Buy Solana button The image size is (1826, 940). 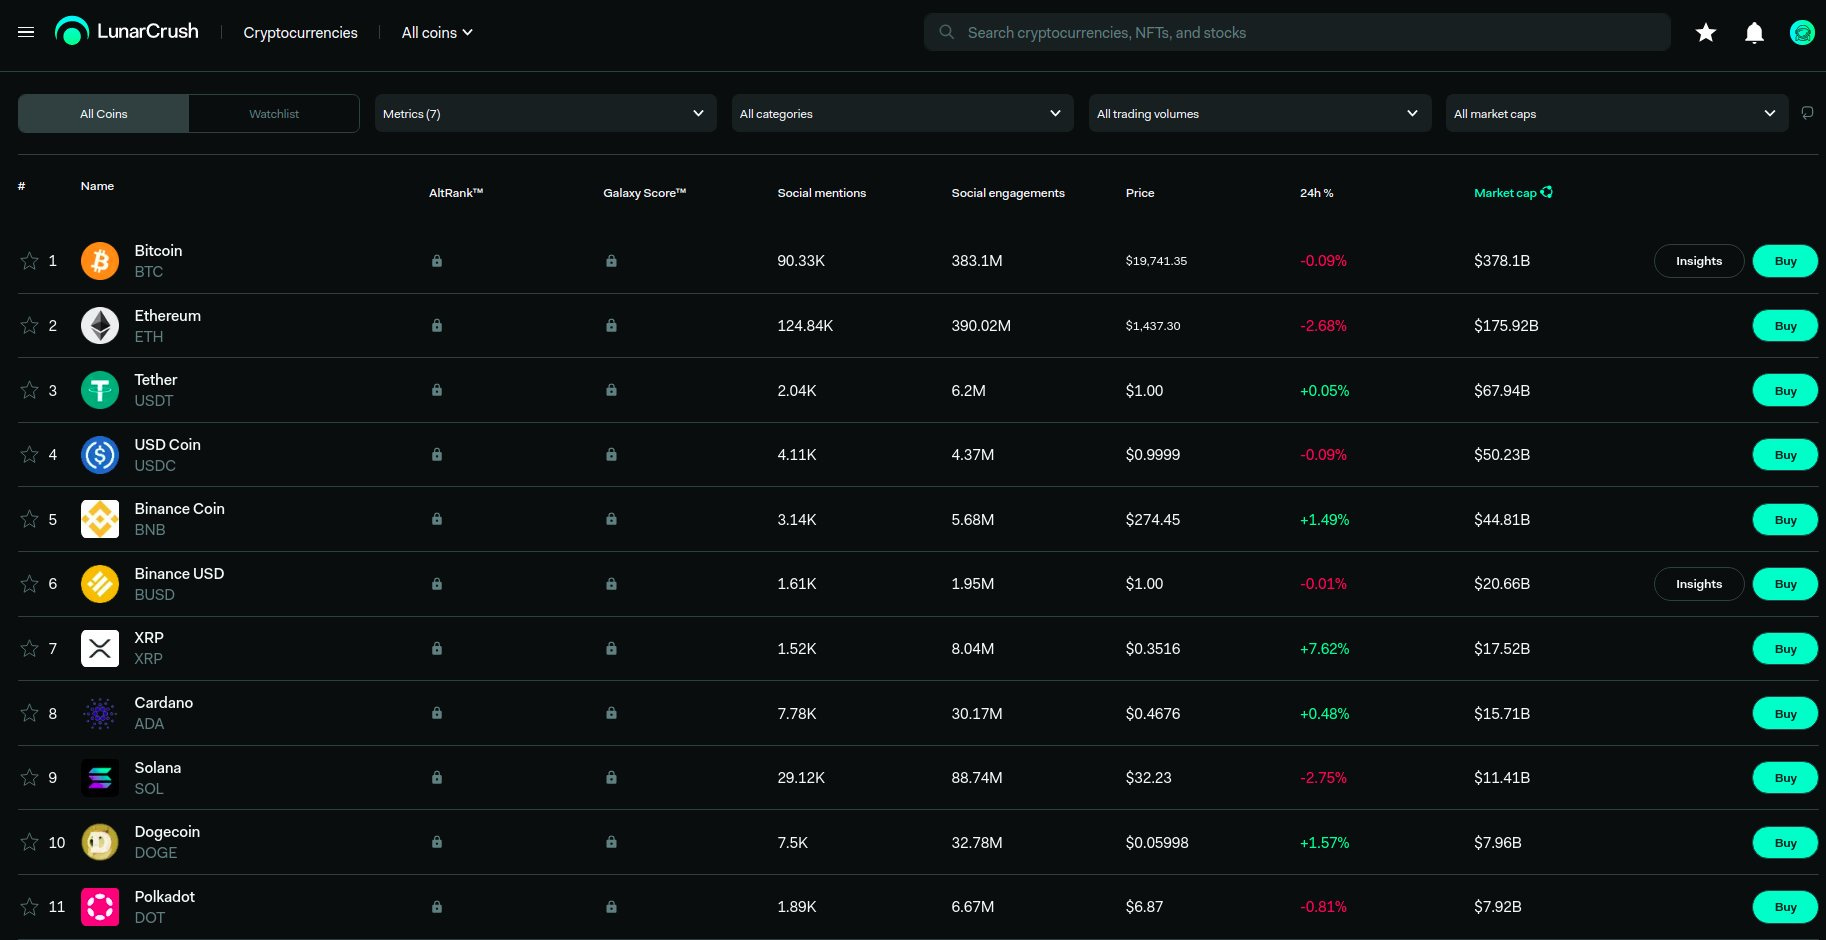[1785, 778]
